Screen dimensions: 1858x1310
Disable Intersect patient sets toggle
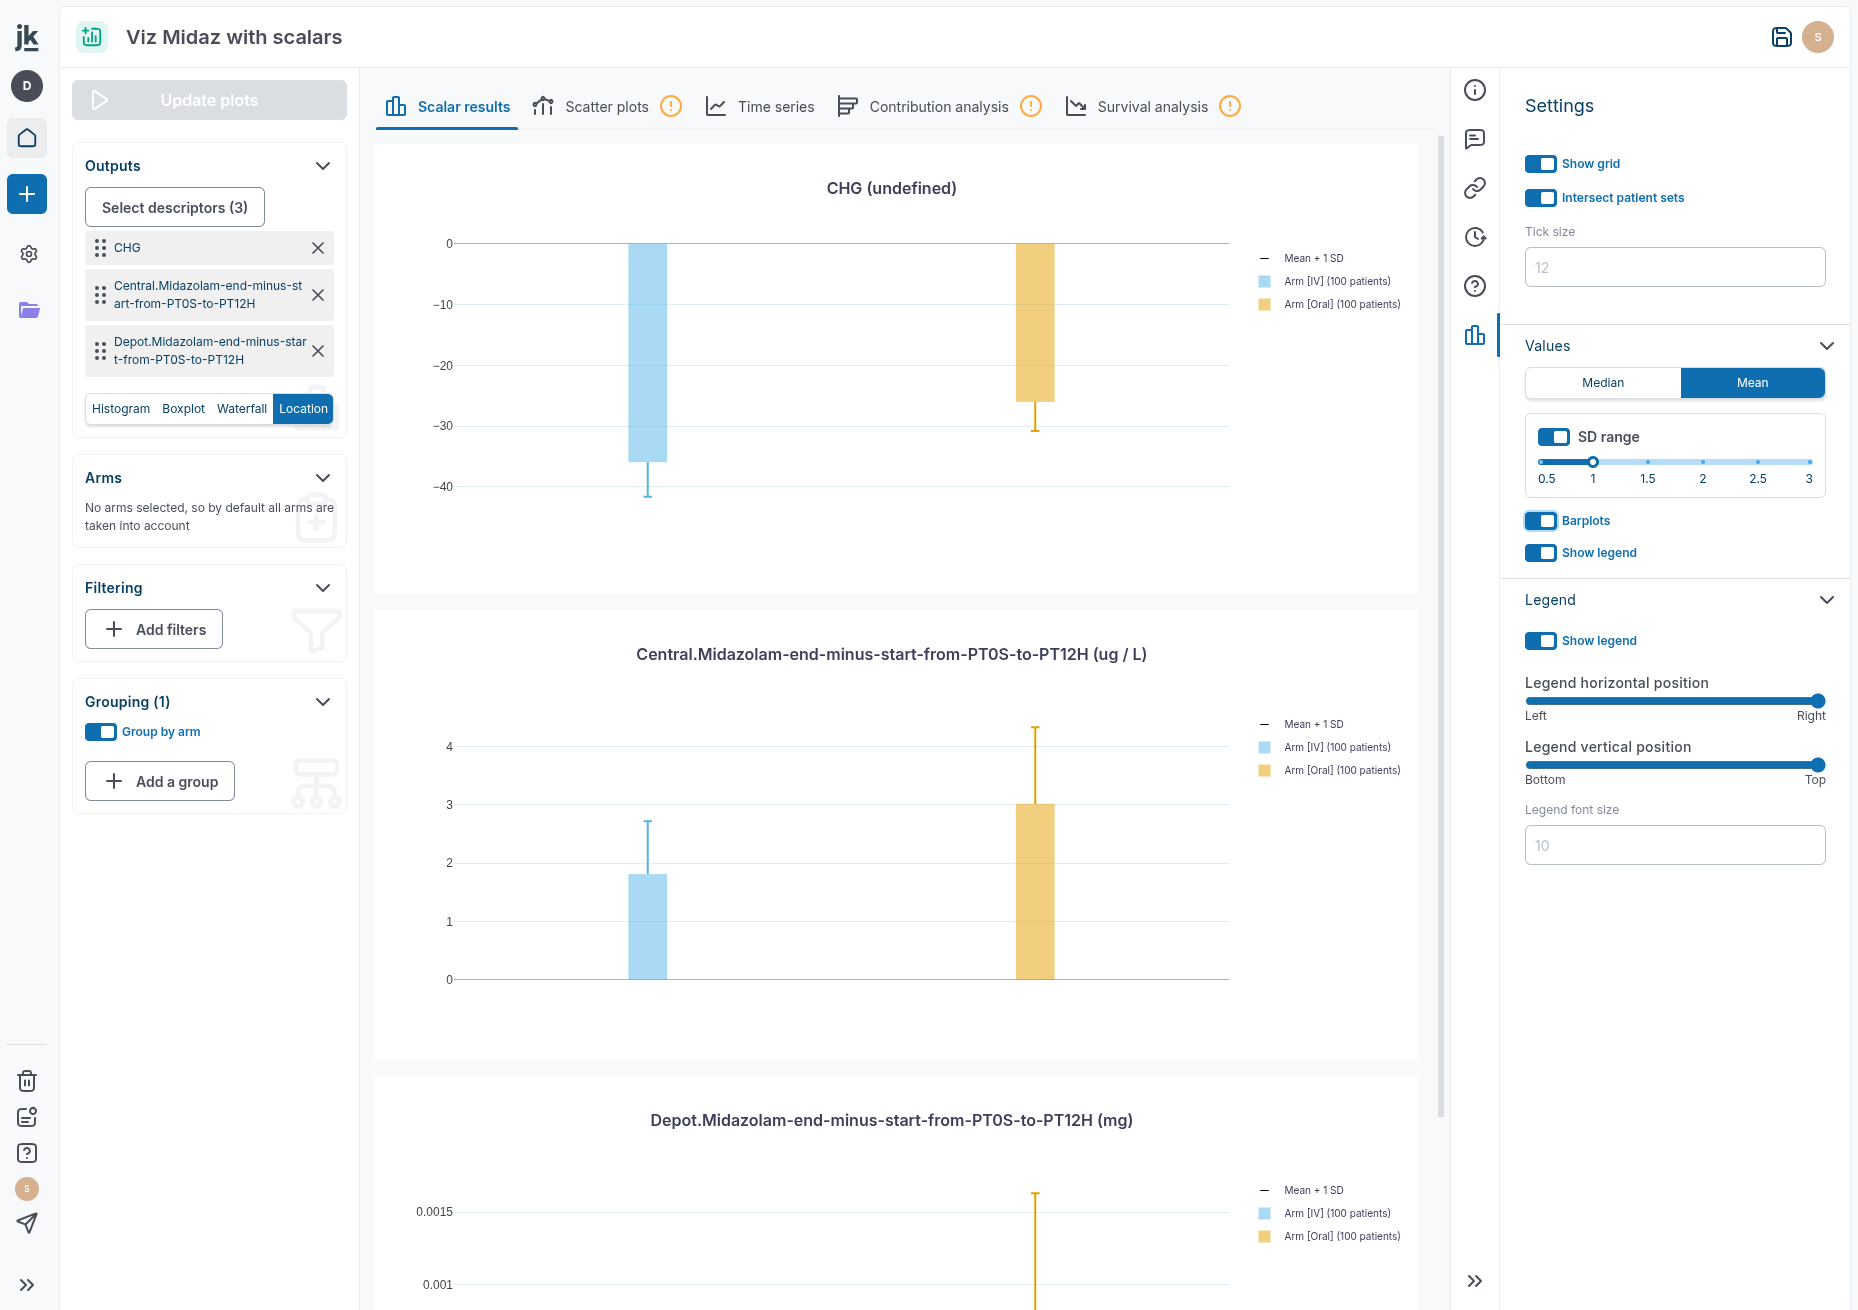pyautogui.click(x=1540, y=198)
